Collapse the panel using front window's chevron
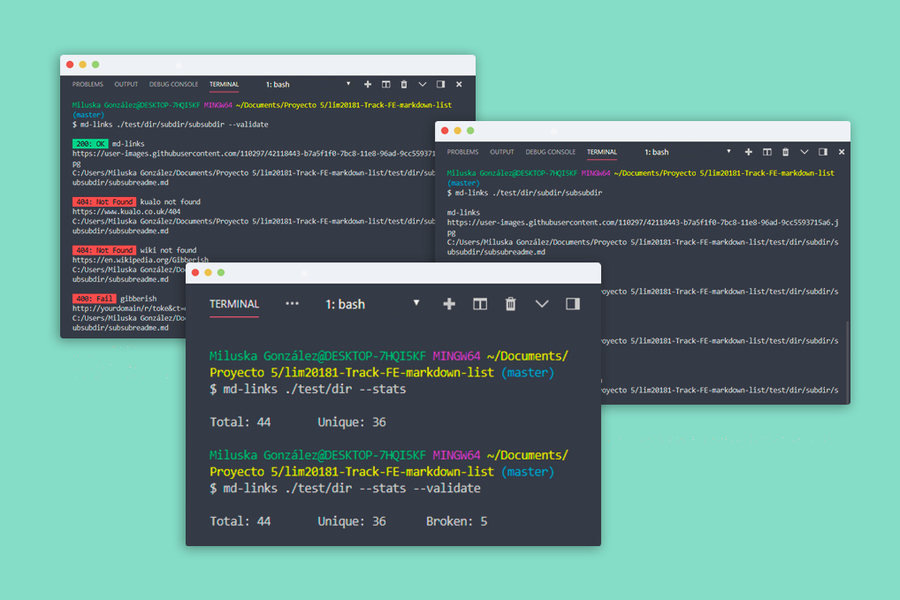900x600 pixels. (542, 304)
